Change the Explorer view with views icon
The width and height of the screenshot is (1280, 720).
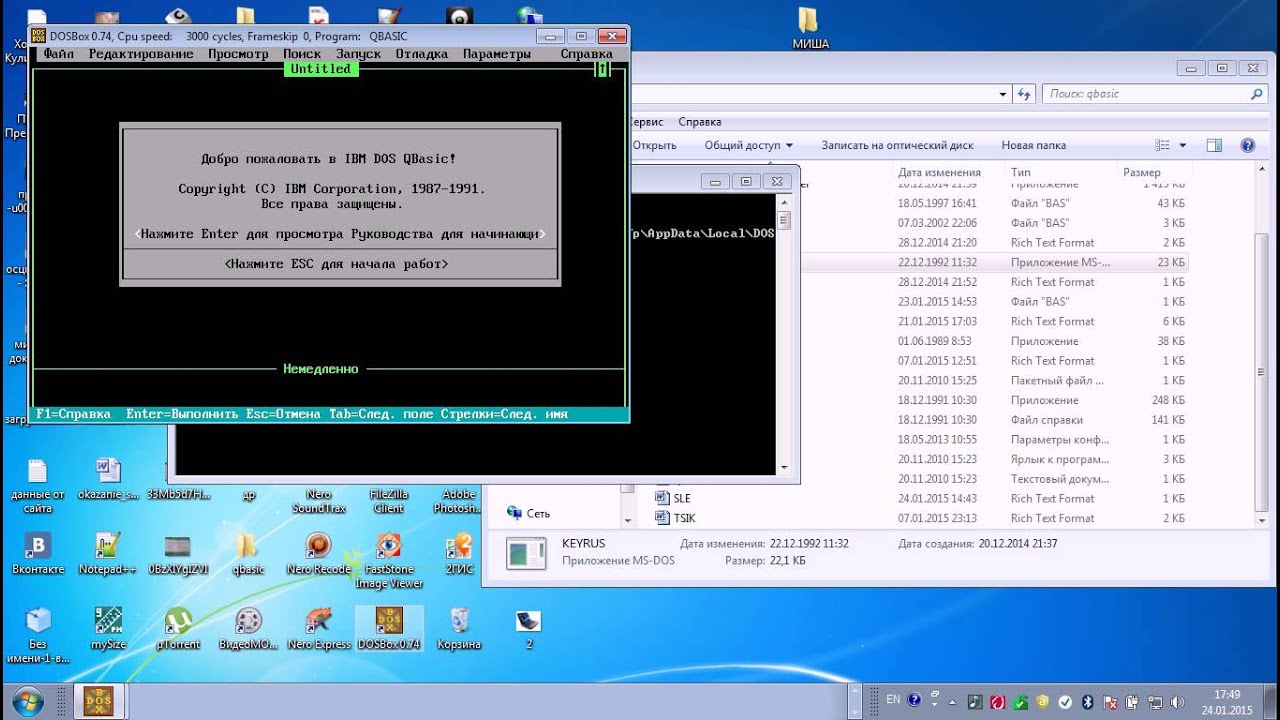tap(1163, 145)
